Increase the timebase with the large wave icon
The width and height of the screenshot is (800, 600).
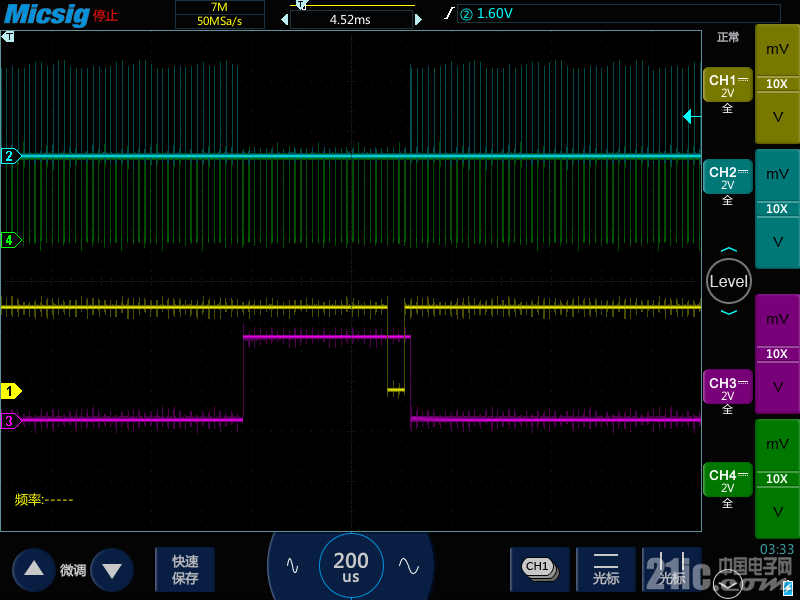tap(409, 565)
